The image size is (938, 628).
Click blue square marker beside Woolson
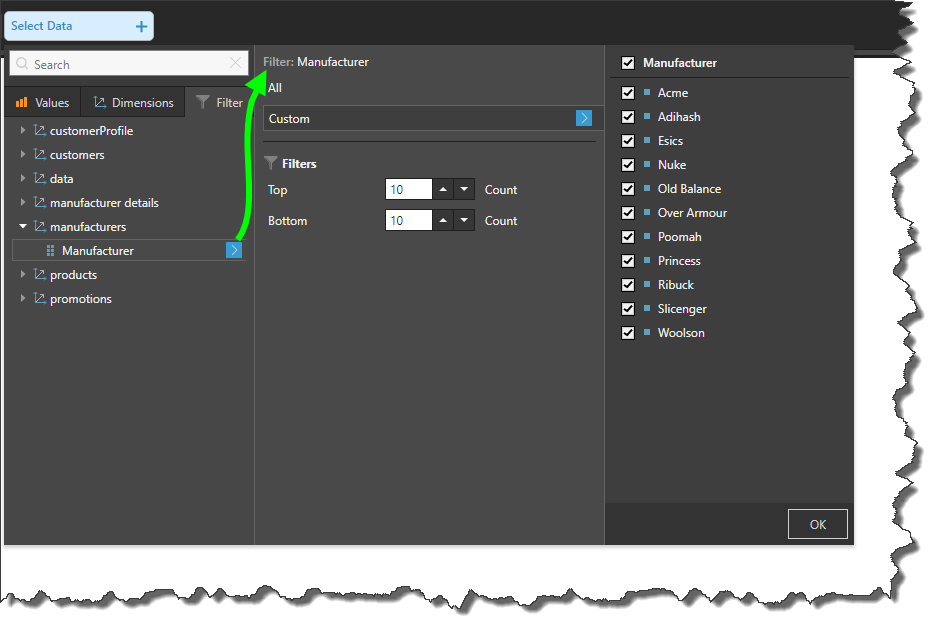coord(647,332)
